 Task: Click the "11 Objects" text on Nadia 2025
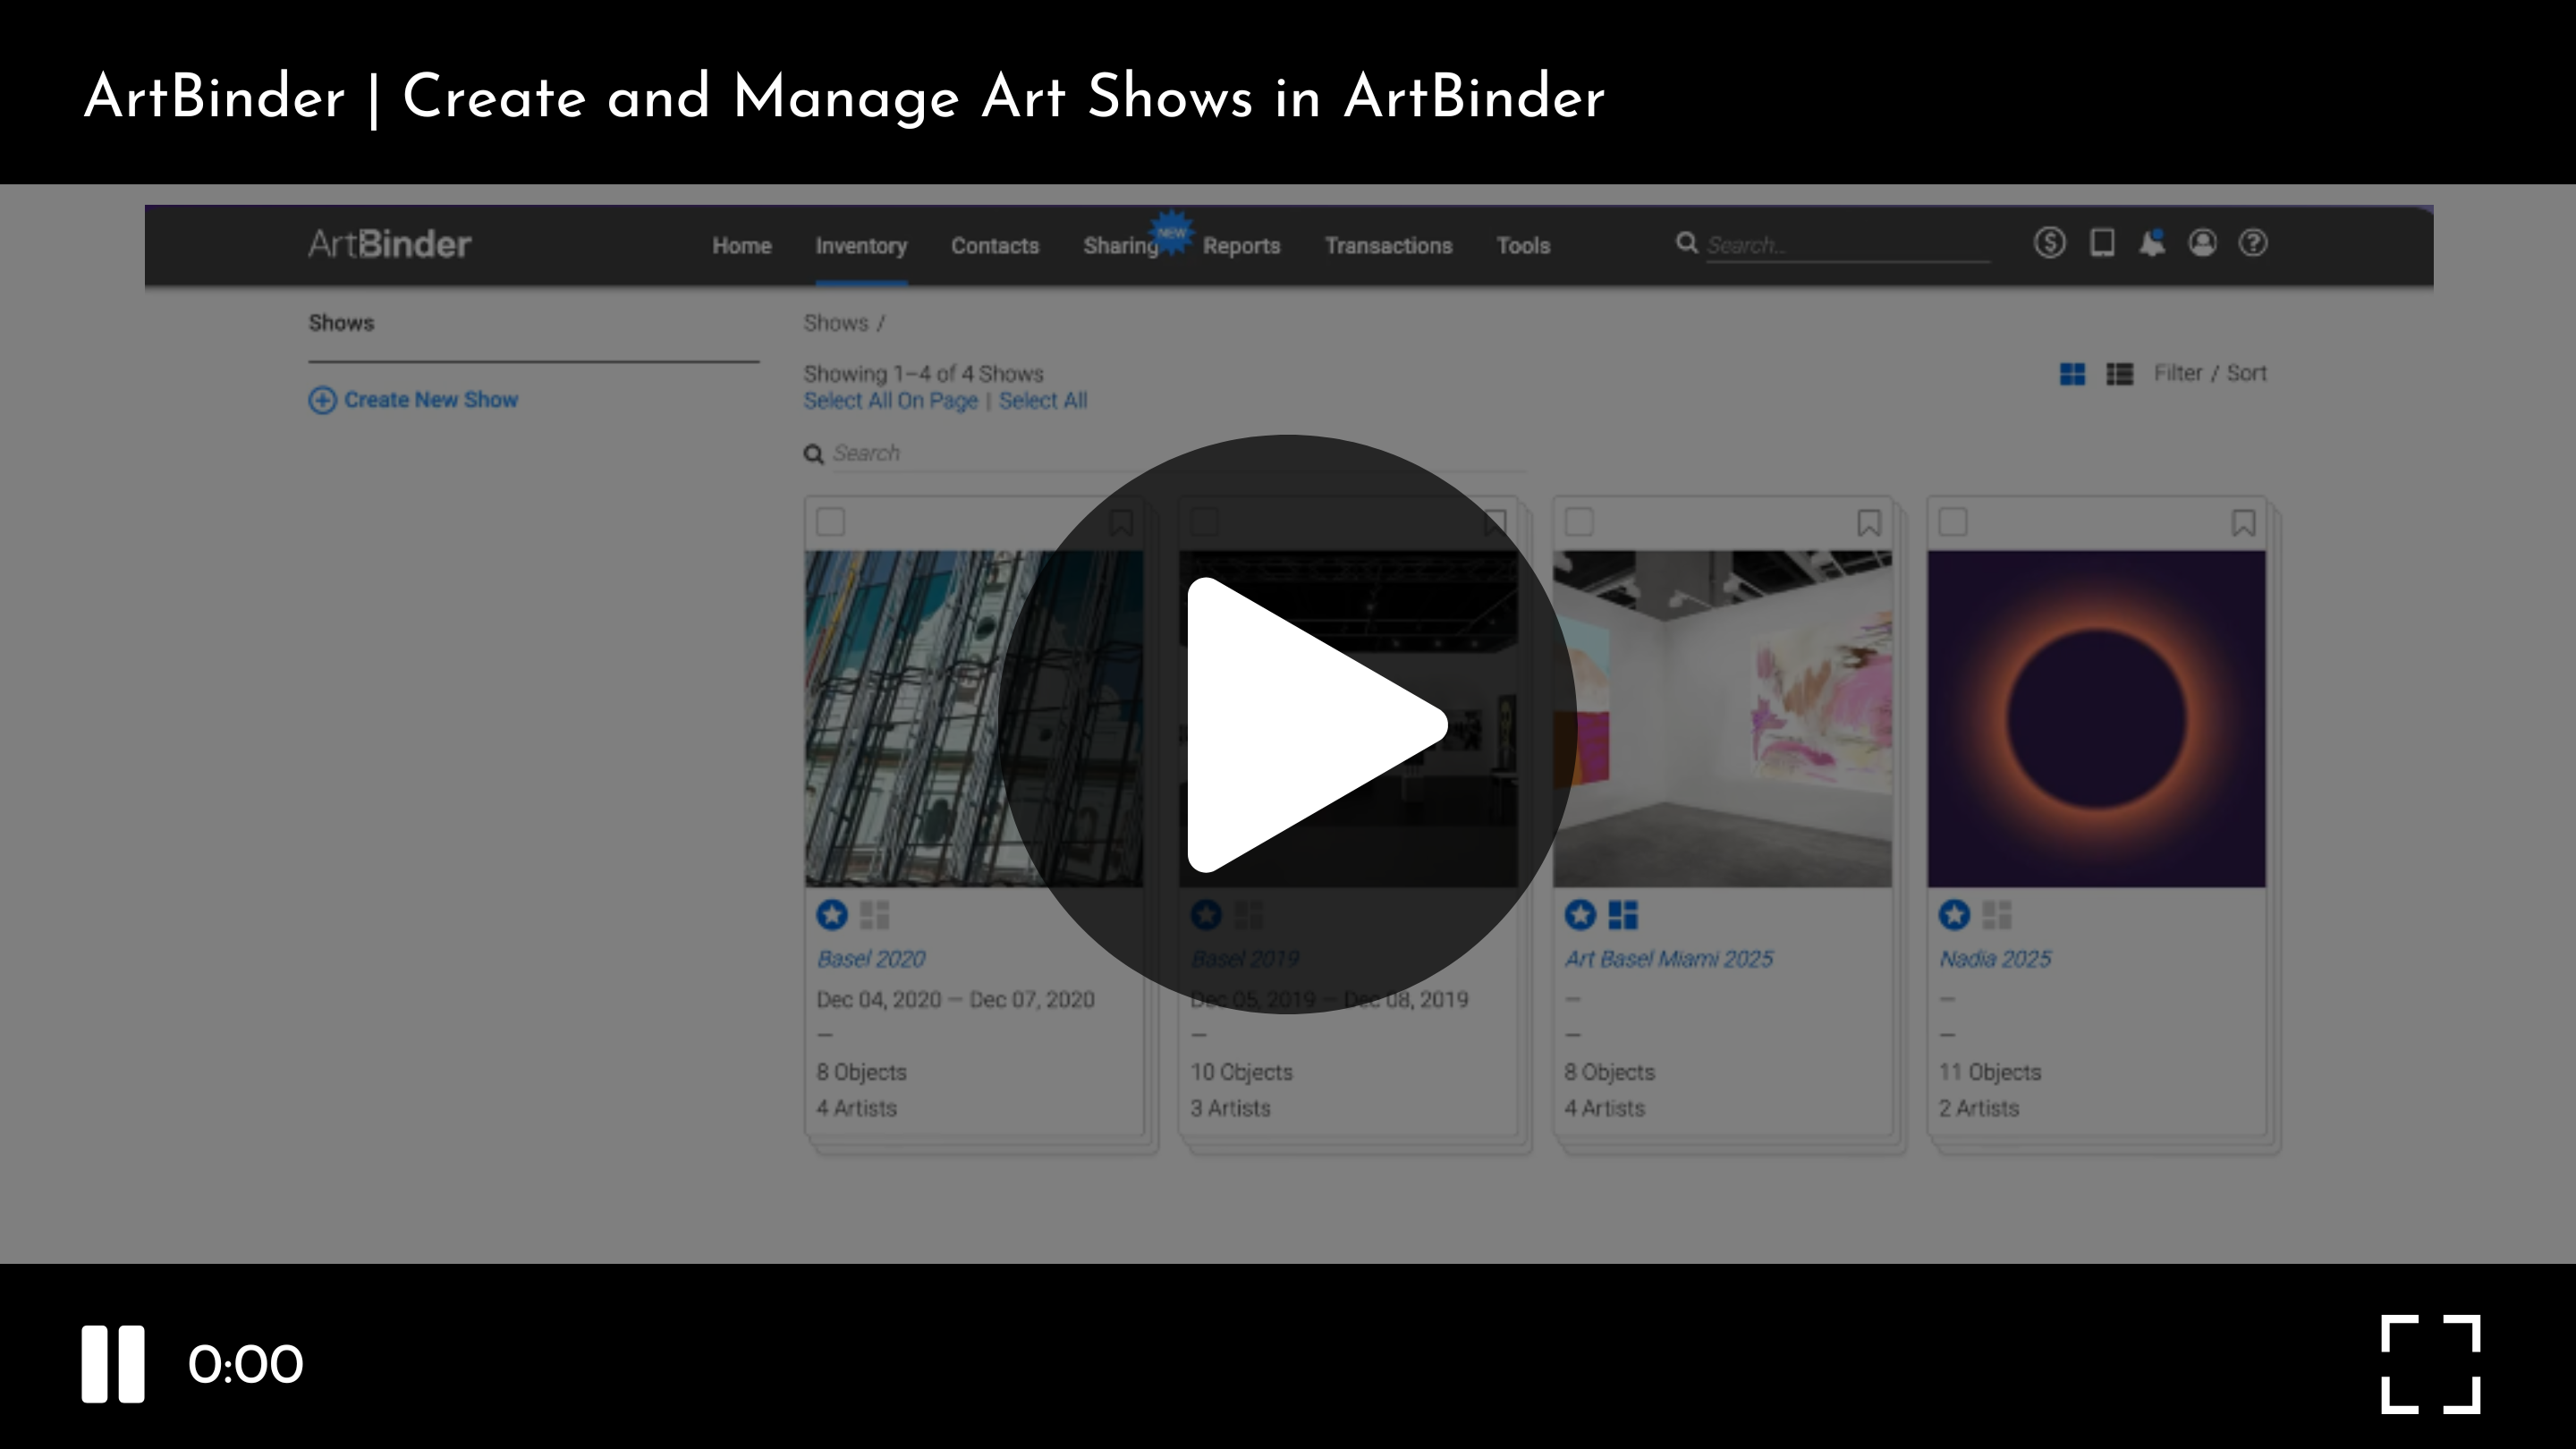click(1989, 1072)
